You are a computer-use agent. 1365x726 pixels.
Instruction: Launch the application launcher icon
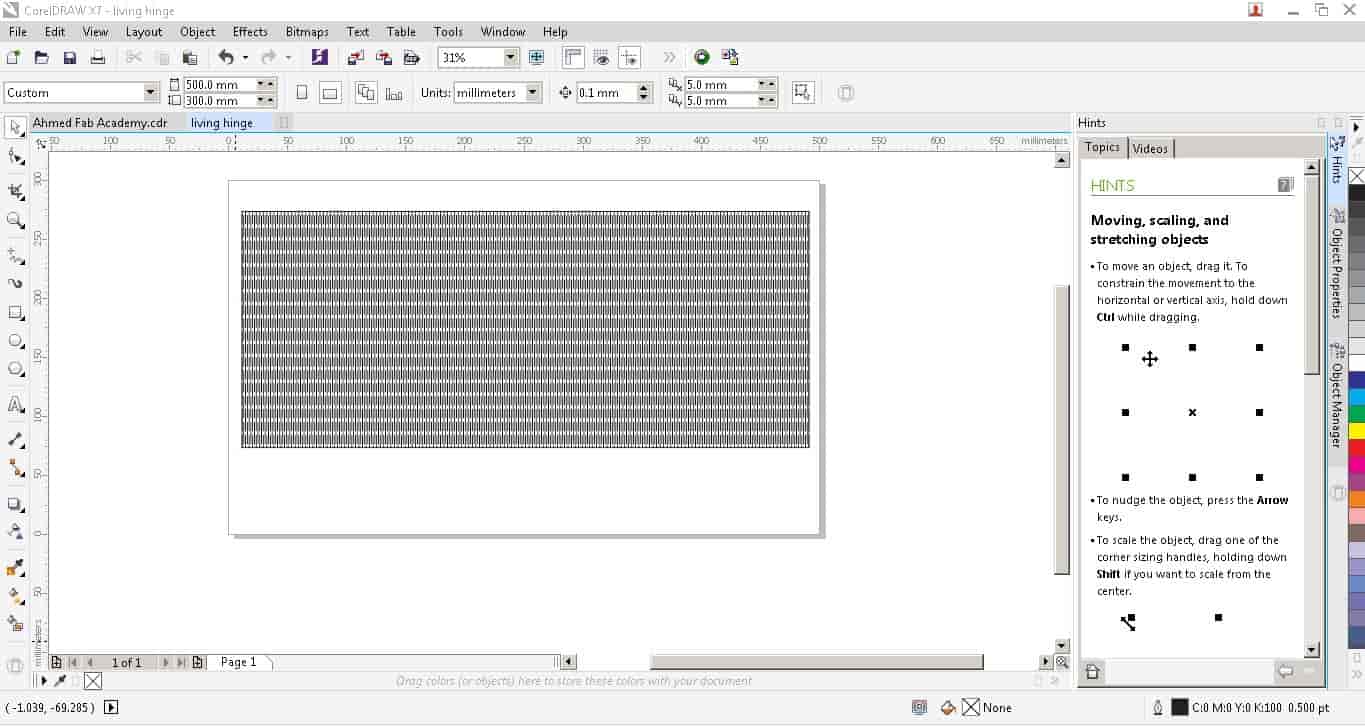729,58
